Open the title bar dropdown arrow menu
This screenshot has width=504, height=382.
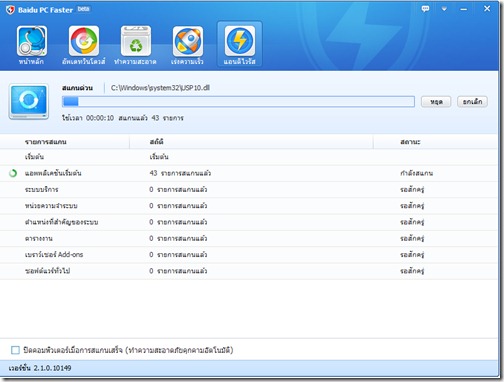[x=444, y=9]
